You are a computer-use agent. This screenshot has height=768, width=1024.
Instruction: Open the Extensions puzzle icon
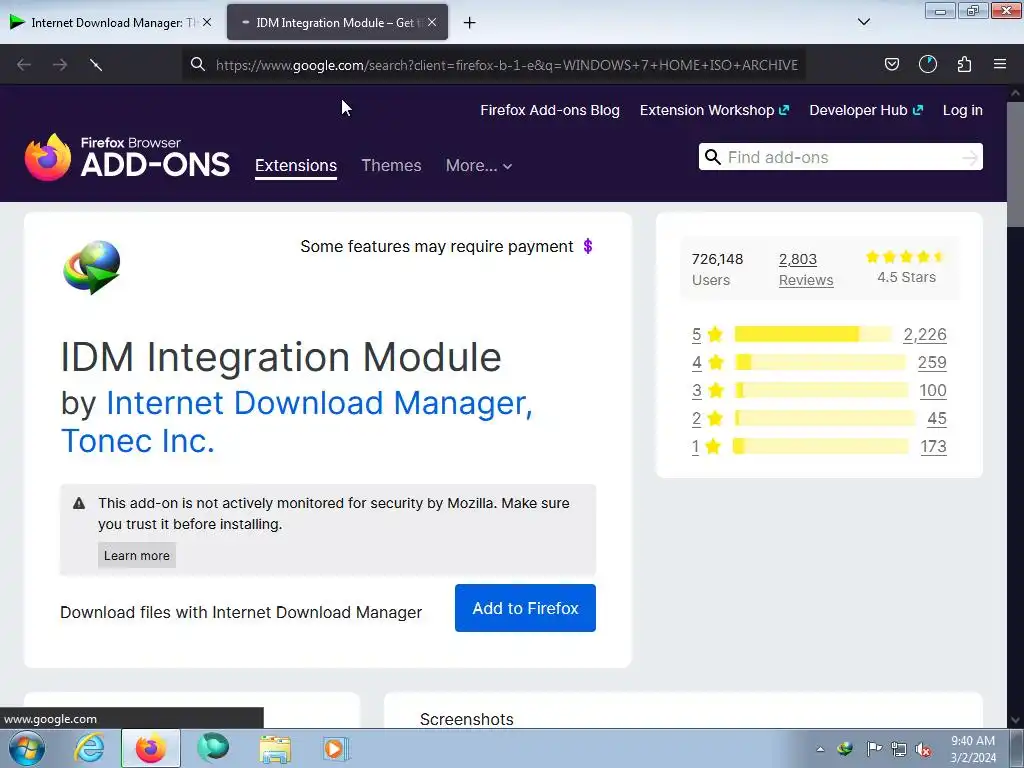[x=964, y=64]
